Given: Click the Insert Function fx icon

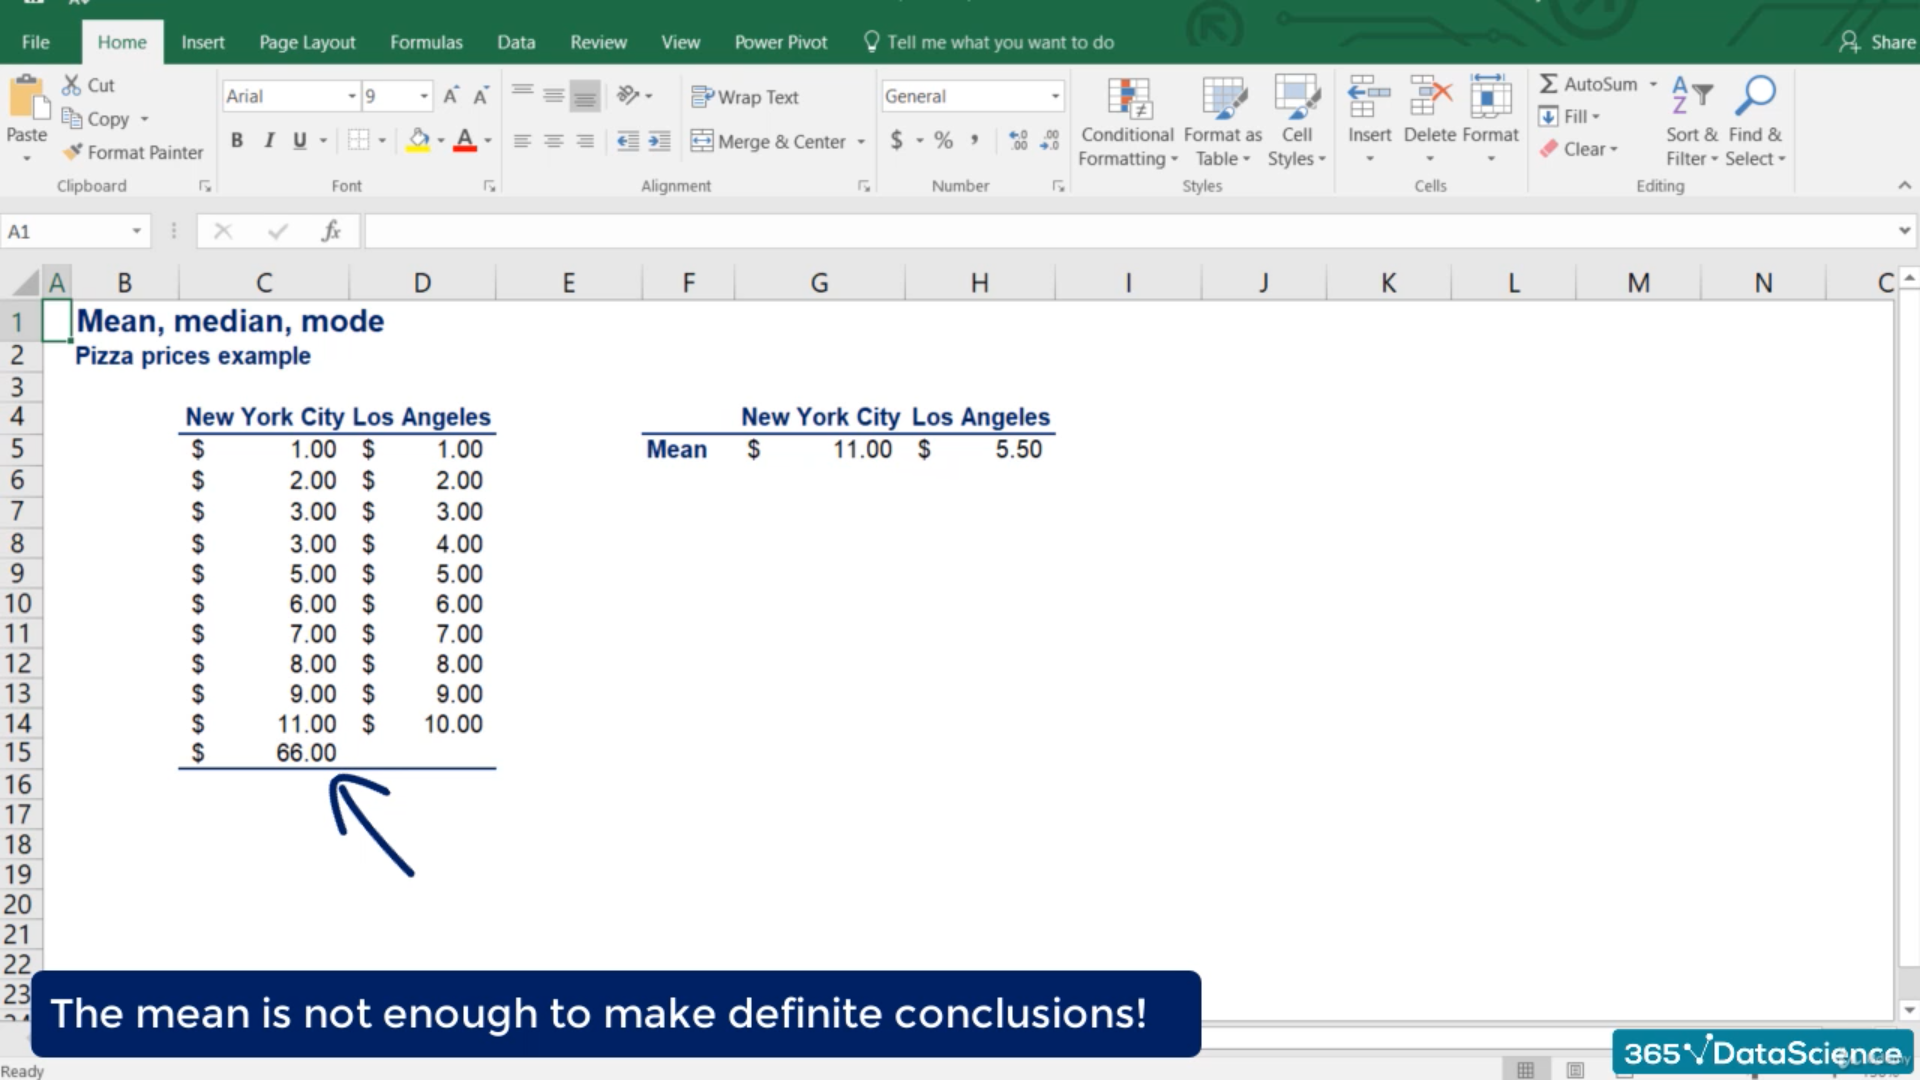Looking at the screenshot, I should pos(331,232).
